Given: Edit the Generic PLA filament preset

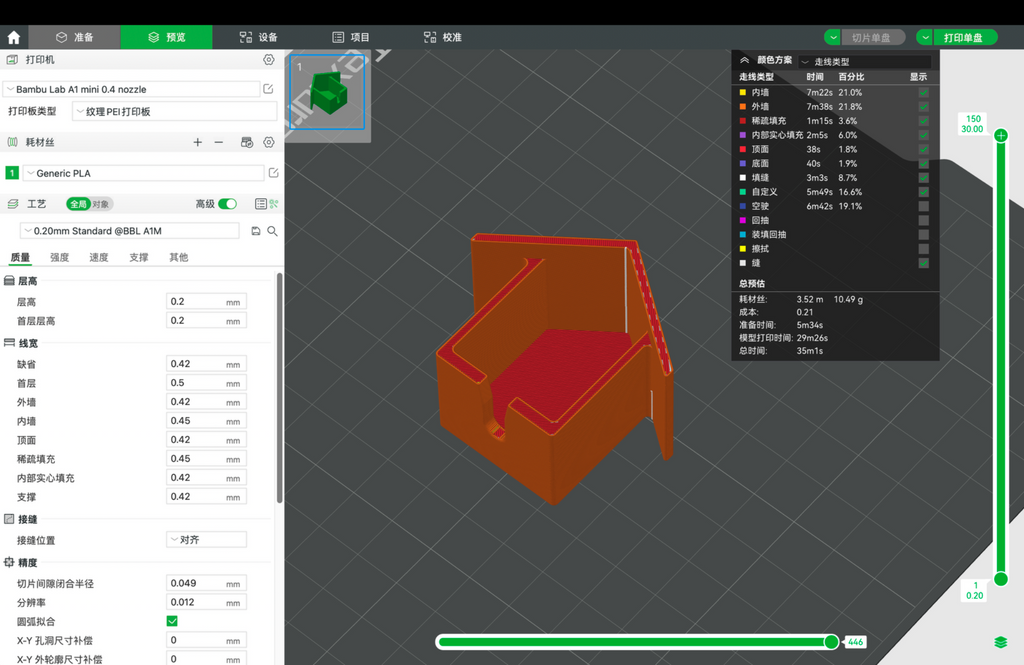Looking at the screenshot, I should (x=274, y=172).
